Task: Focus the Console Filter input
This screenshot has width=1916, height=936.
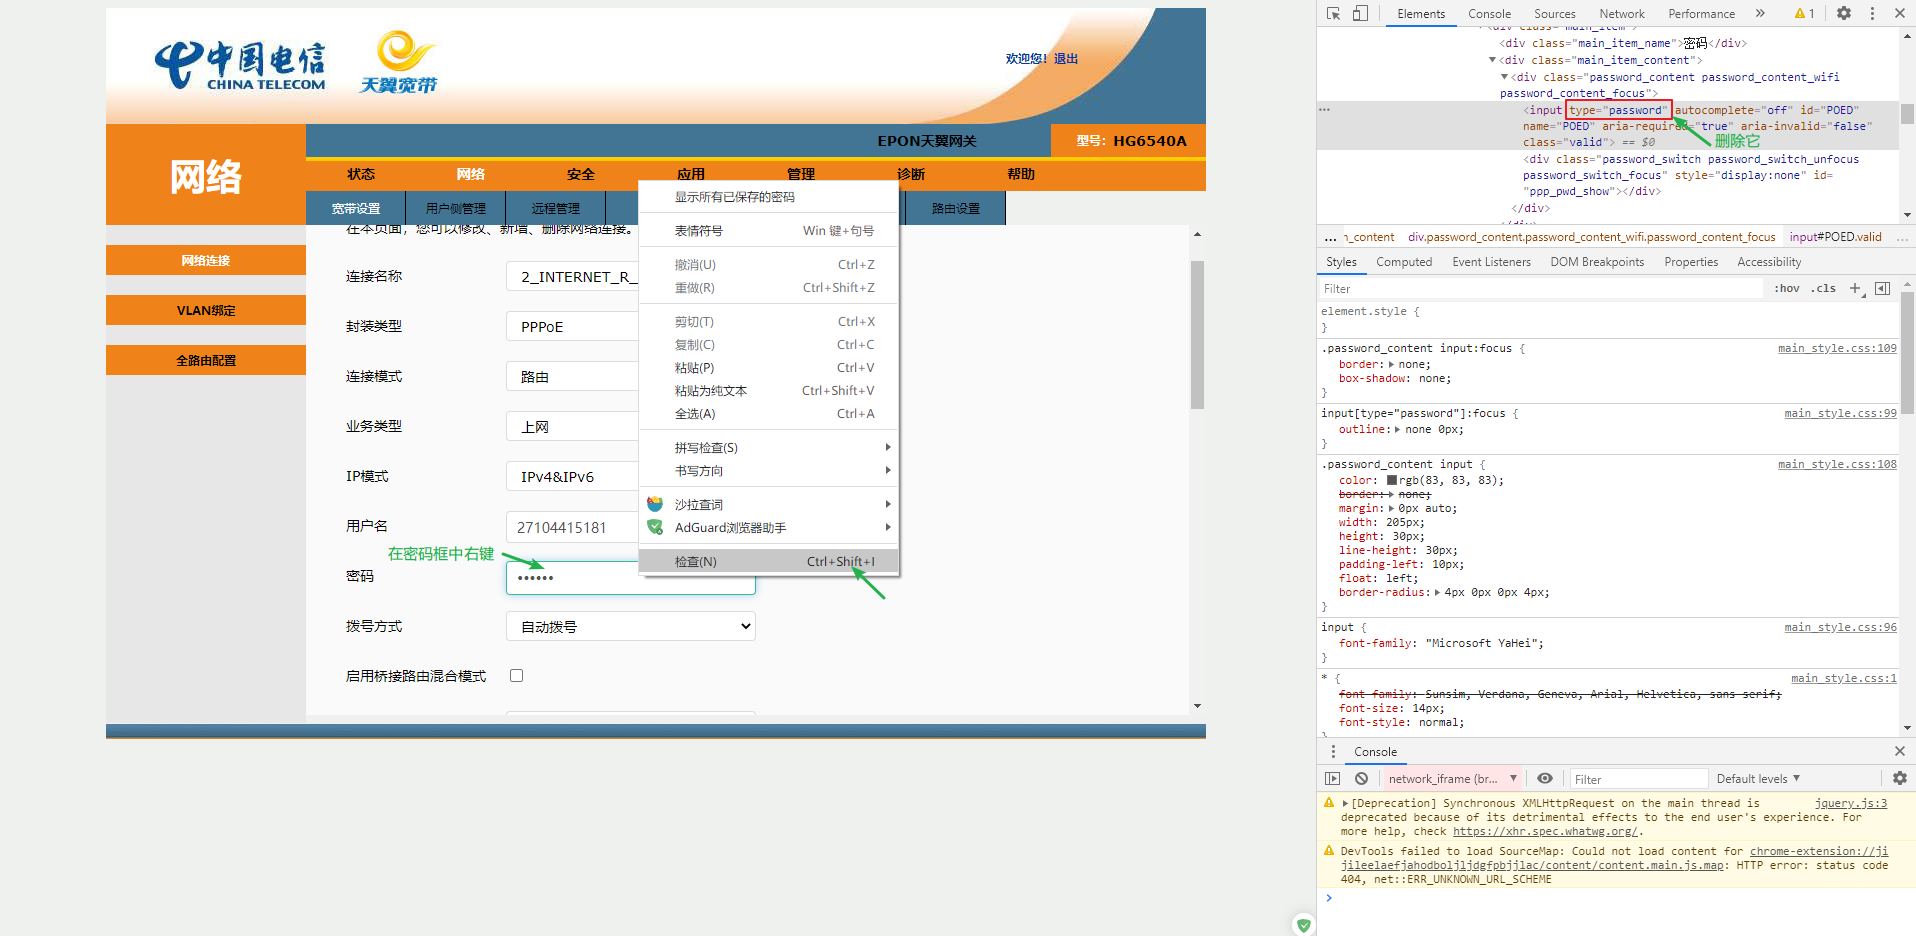Action: point(1639,779)
